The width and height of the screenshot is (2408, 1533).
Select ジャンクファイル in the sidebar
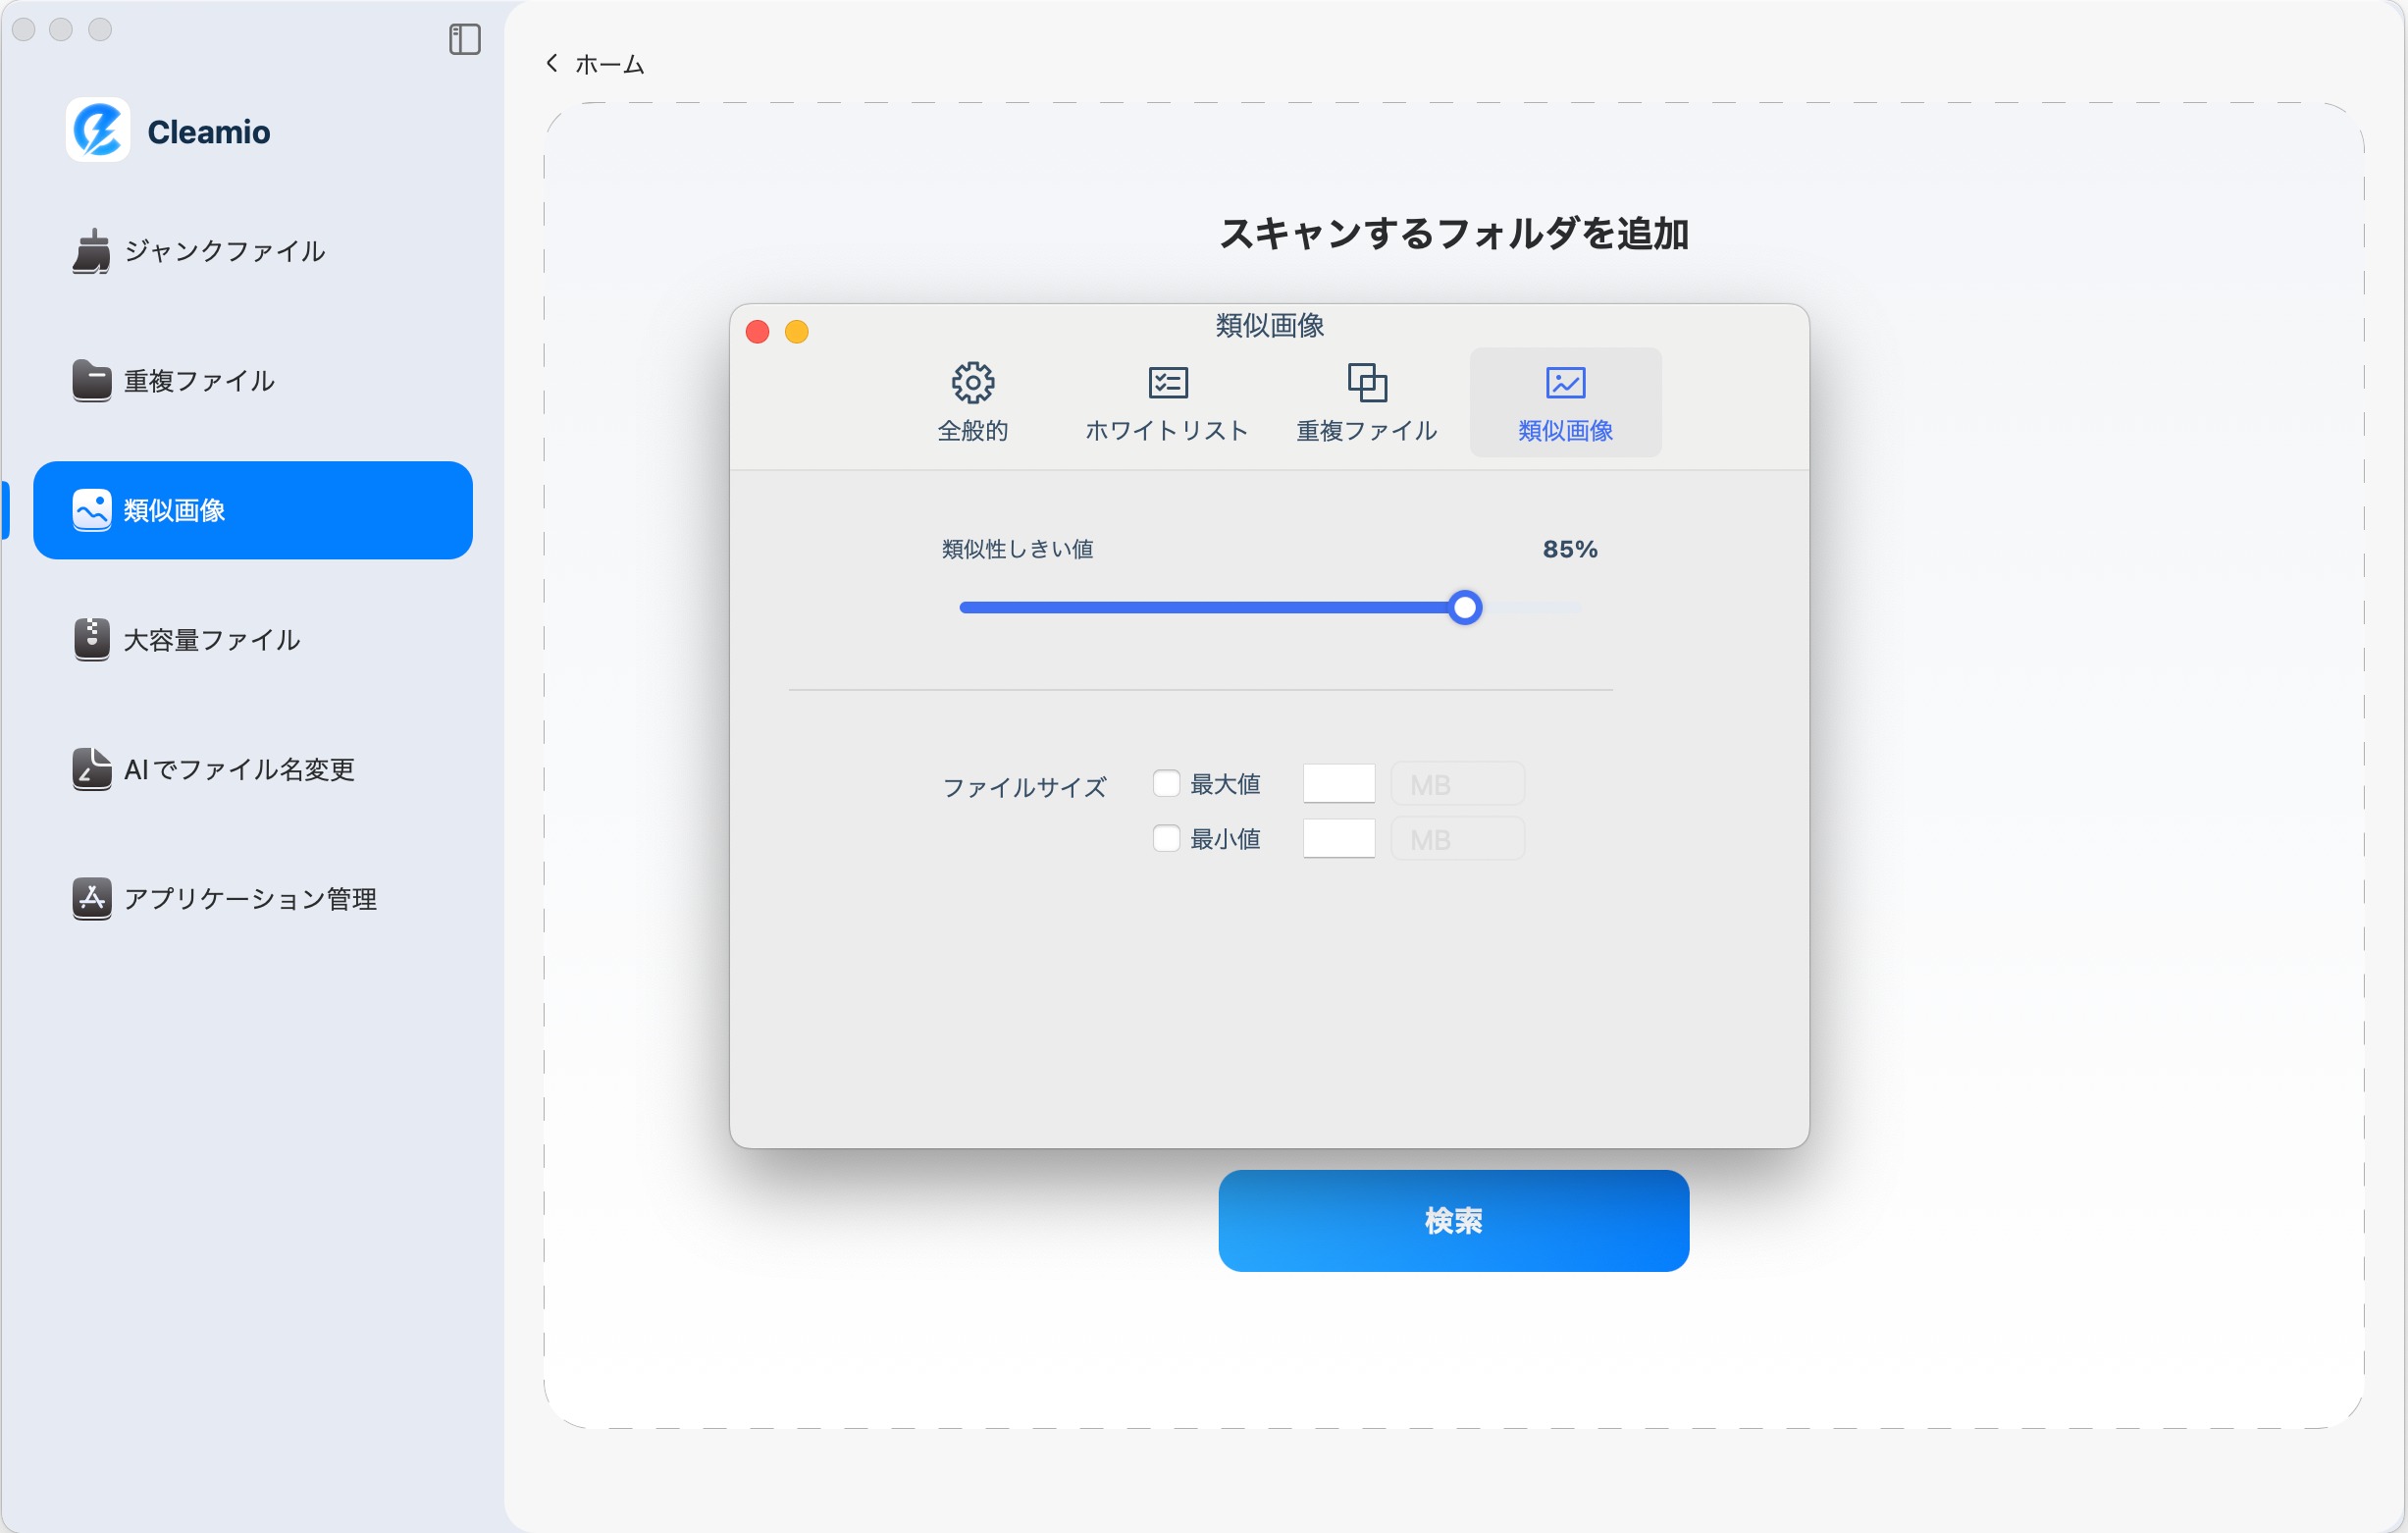pyautogui.click(x=222, y=252)
